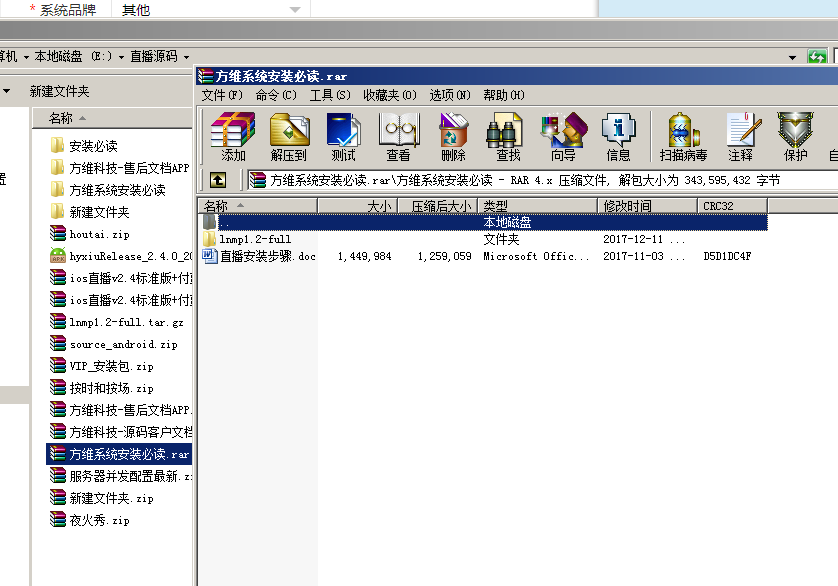Click the 直播源码 breadcrumb segment
The width and height of the screenshot is (838, 586).
click(154, 56)
